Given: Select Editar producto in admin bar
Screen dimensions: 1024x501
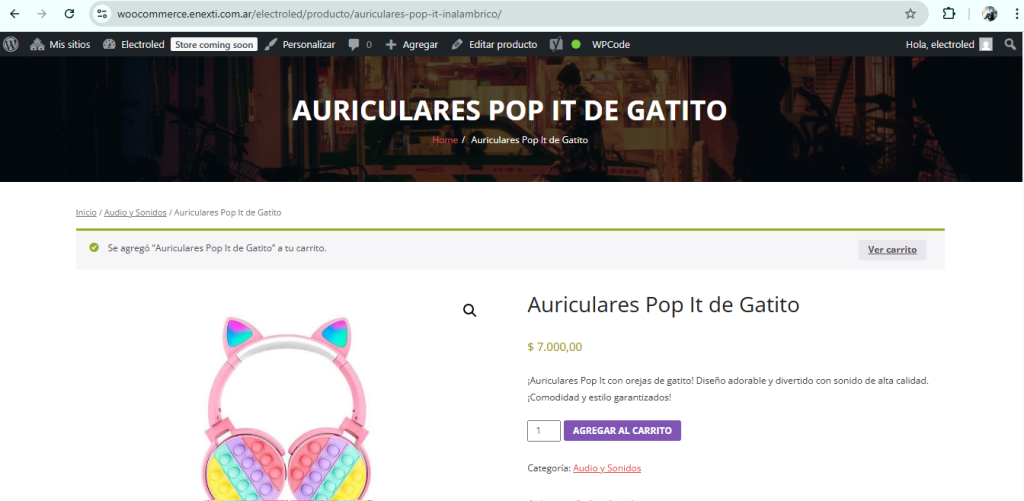Looking at the screenshot, I should (494, 44).
